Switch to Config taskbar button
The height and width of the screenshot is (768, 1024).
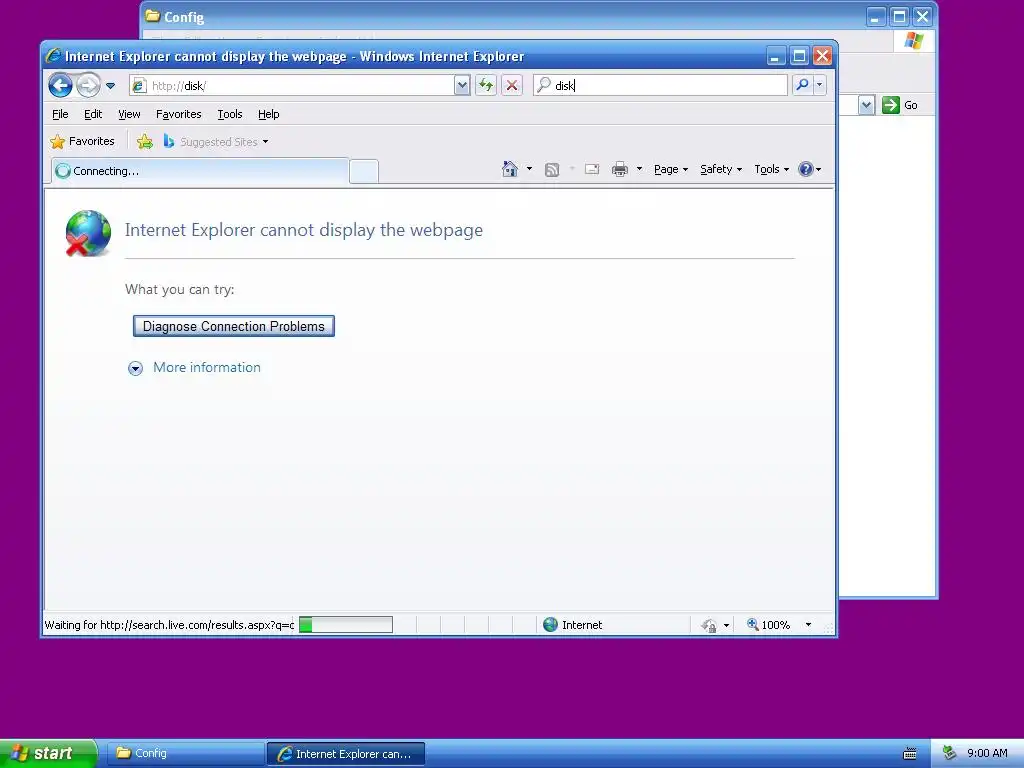coord(184,754)
